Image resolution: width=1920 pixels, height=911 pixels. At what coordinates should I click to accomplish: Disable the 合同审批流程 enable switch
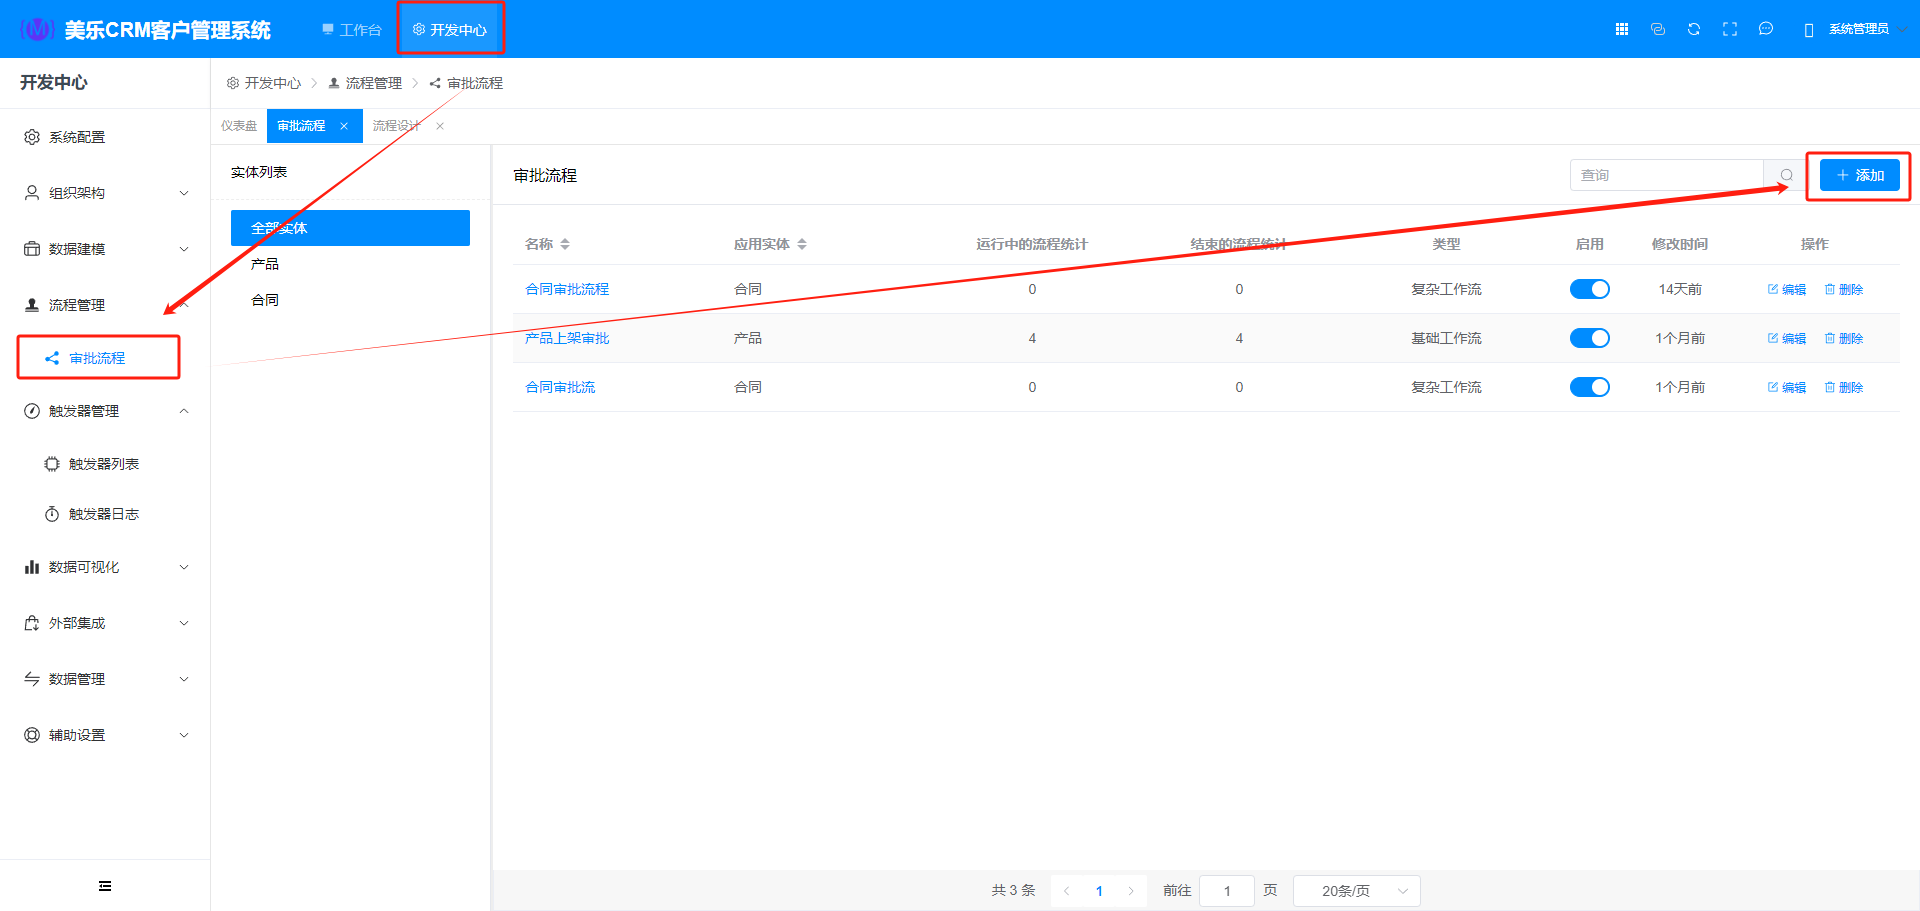click(x=1589, y=289)
